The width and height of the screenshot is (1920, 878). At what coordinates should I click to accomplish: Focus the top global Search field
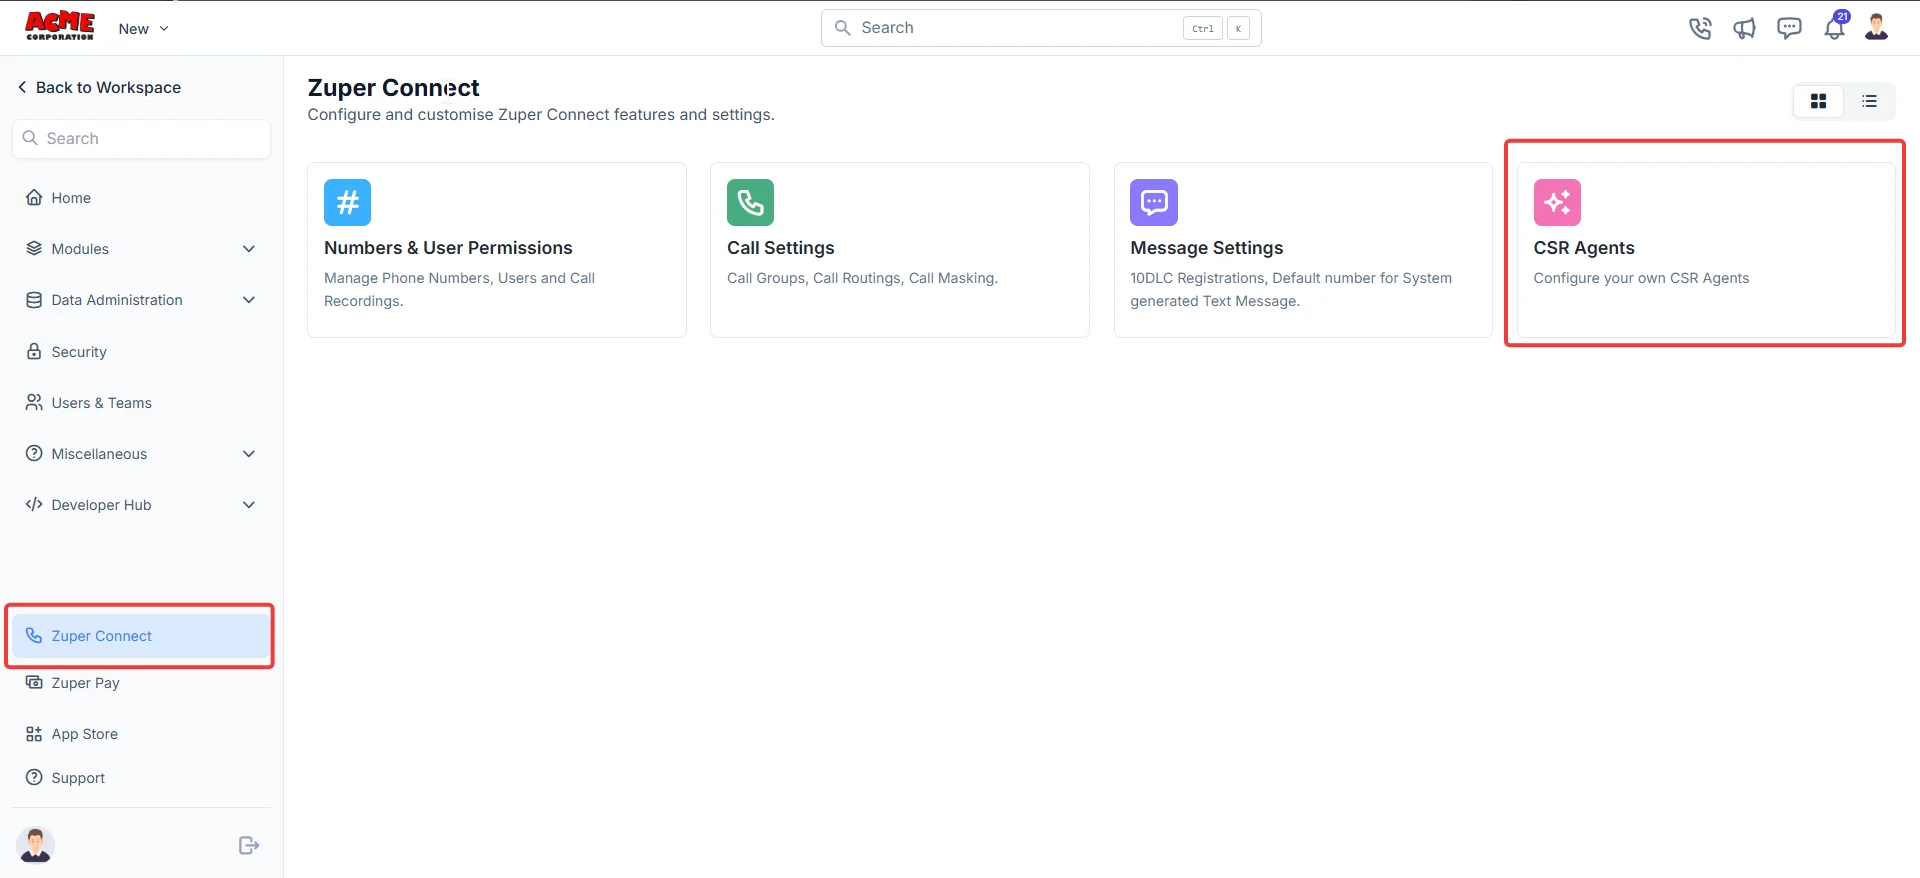pos(1041,28)
